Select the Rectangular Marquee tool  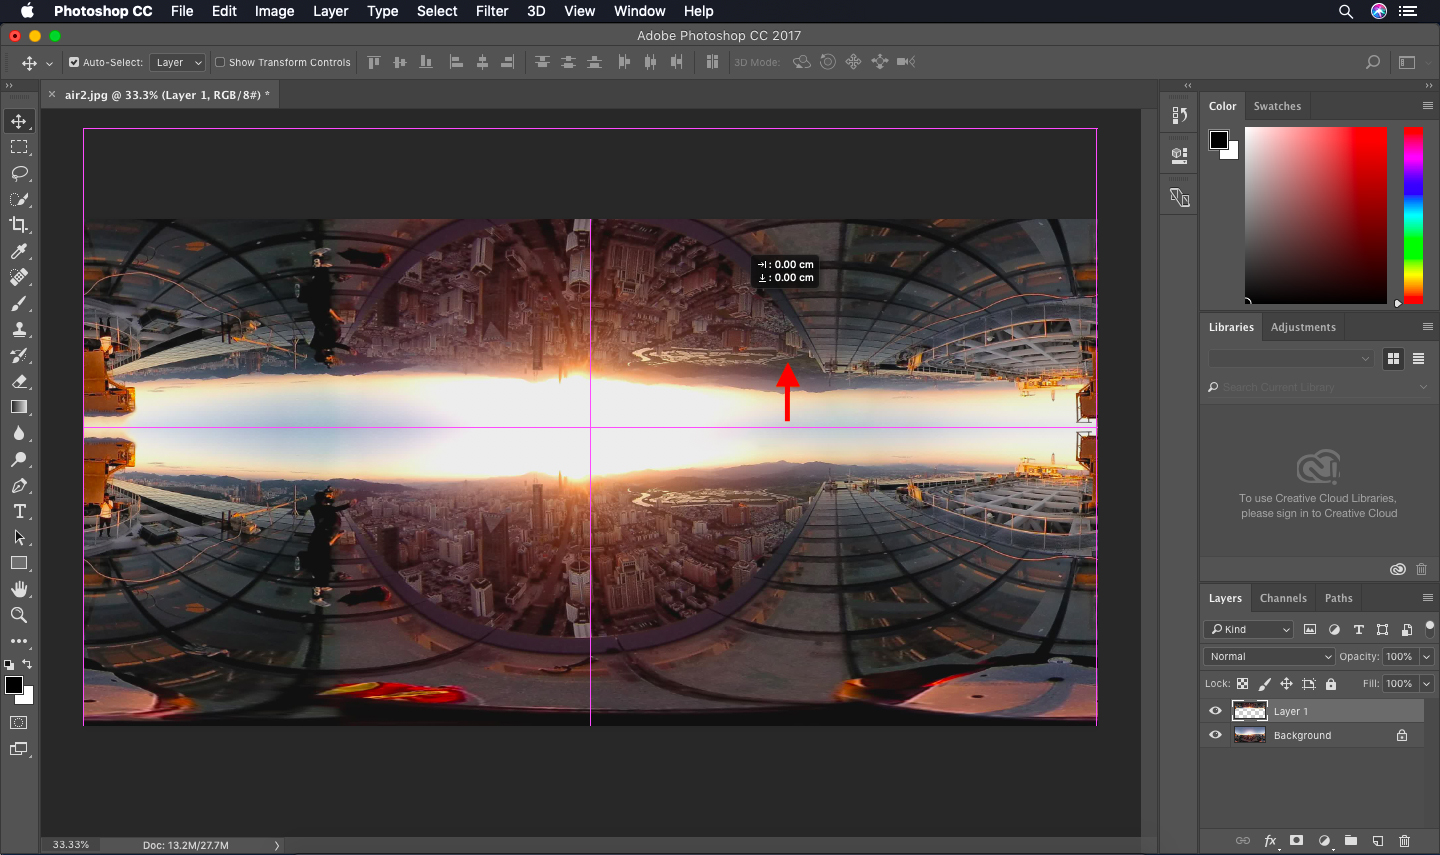coord(19,147)
